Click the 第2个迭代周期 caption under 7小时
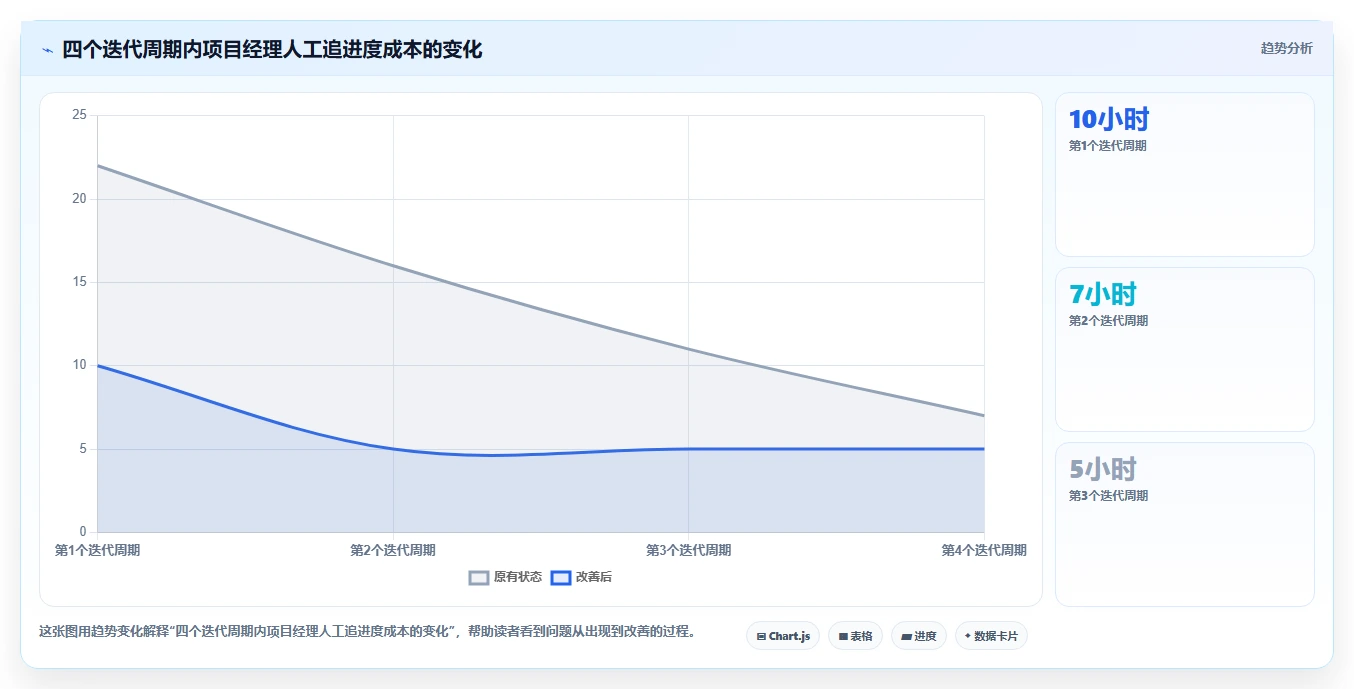This screenshot has width=1354, height=689. 1108,321
